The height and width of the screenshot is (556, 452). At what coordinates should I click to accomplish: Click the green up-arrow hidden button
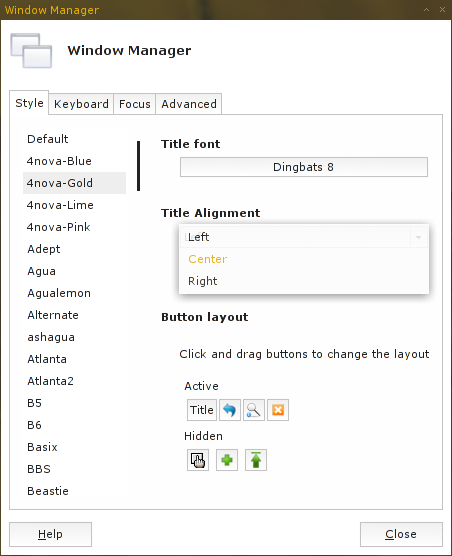256,460
